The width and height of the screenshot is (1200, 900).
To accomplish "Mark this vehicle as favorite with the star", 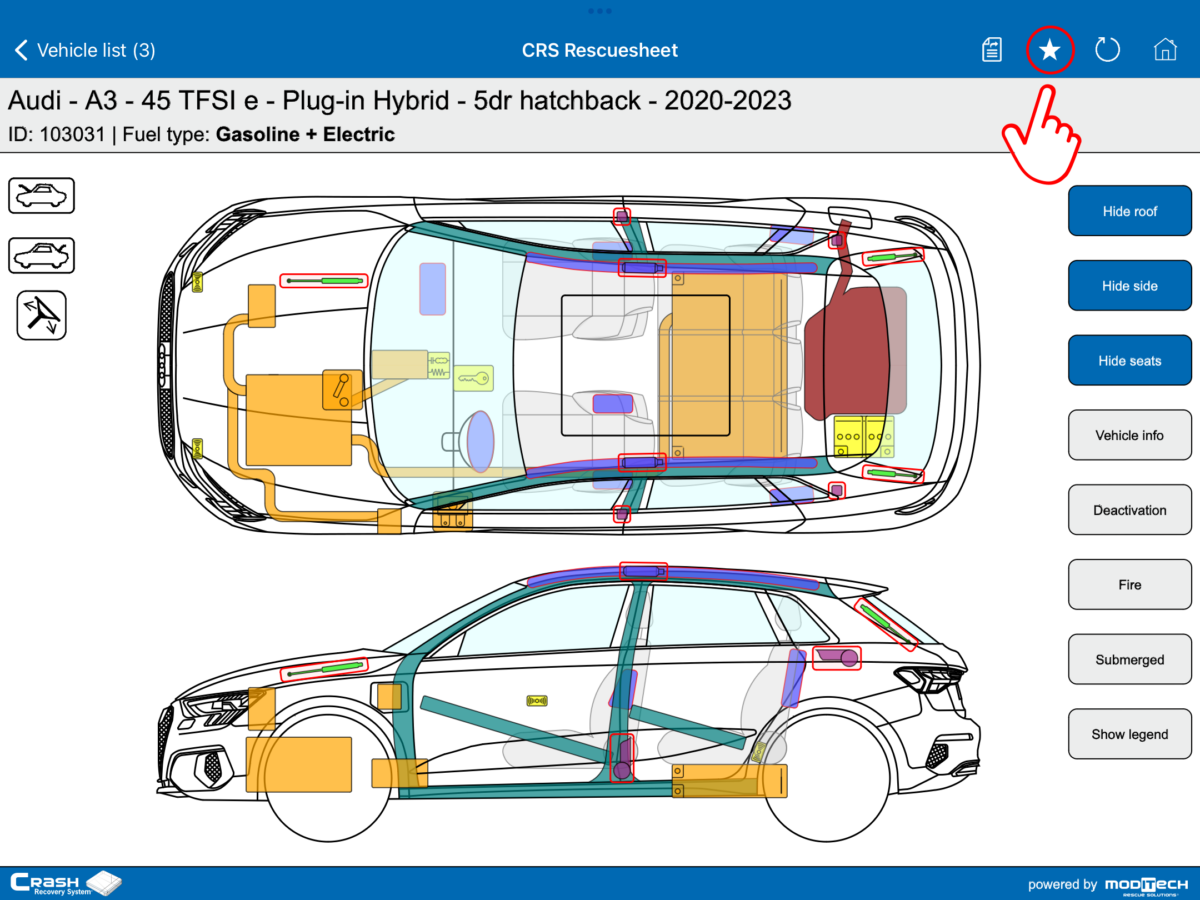I will (1050, 49).
